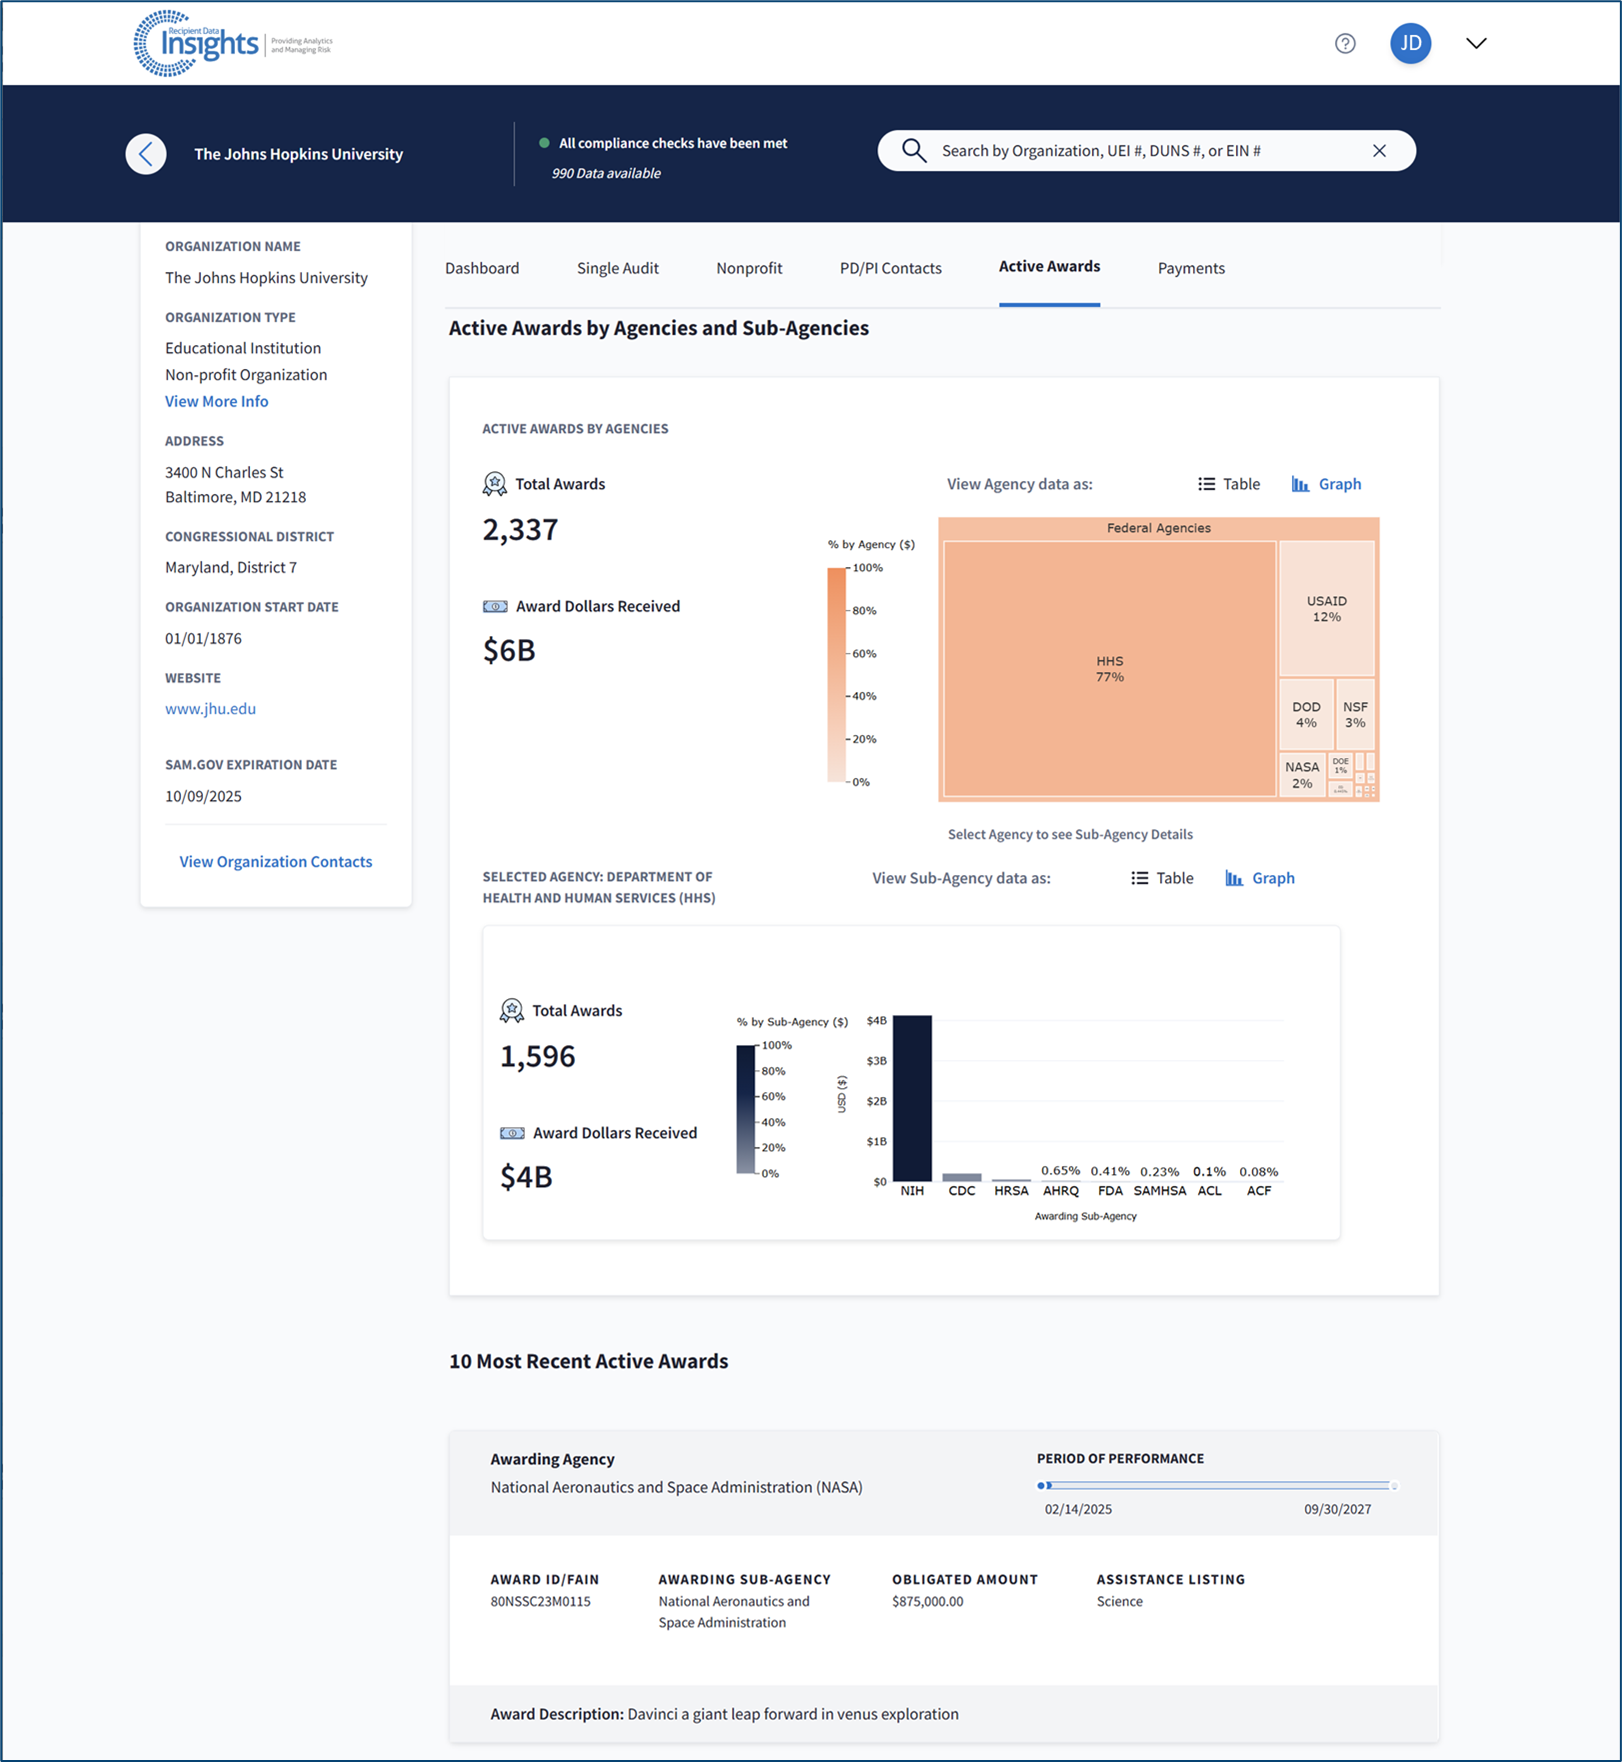Click the Recipient Data Insights logo
1622x1762 pixels.
(x=232, y=44)
